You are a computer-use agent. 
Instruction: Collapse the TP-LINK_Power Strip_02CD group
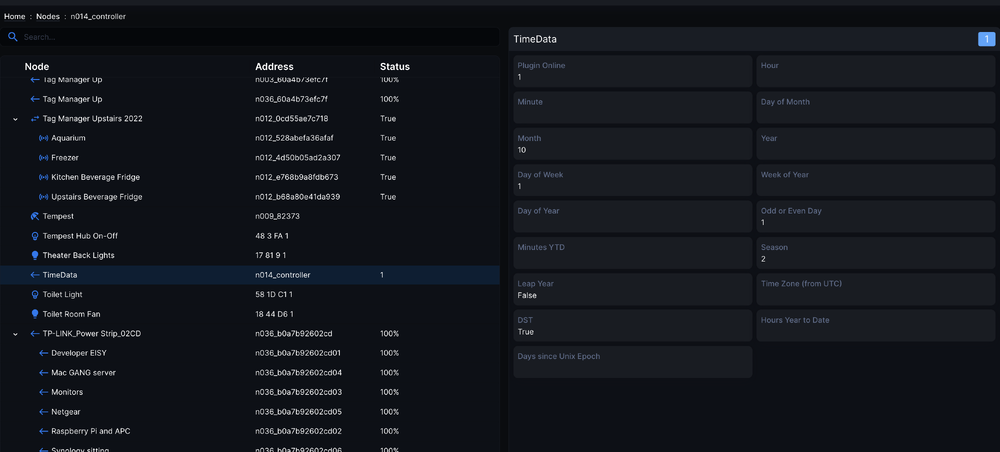point(15,334)
